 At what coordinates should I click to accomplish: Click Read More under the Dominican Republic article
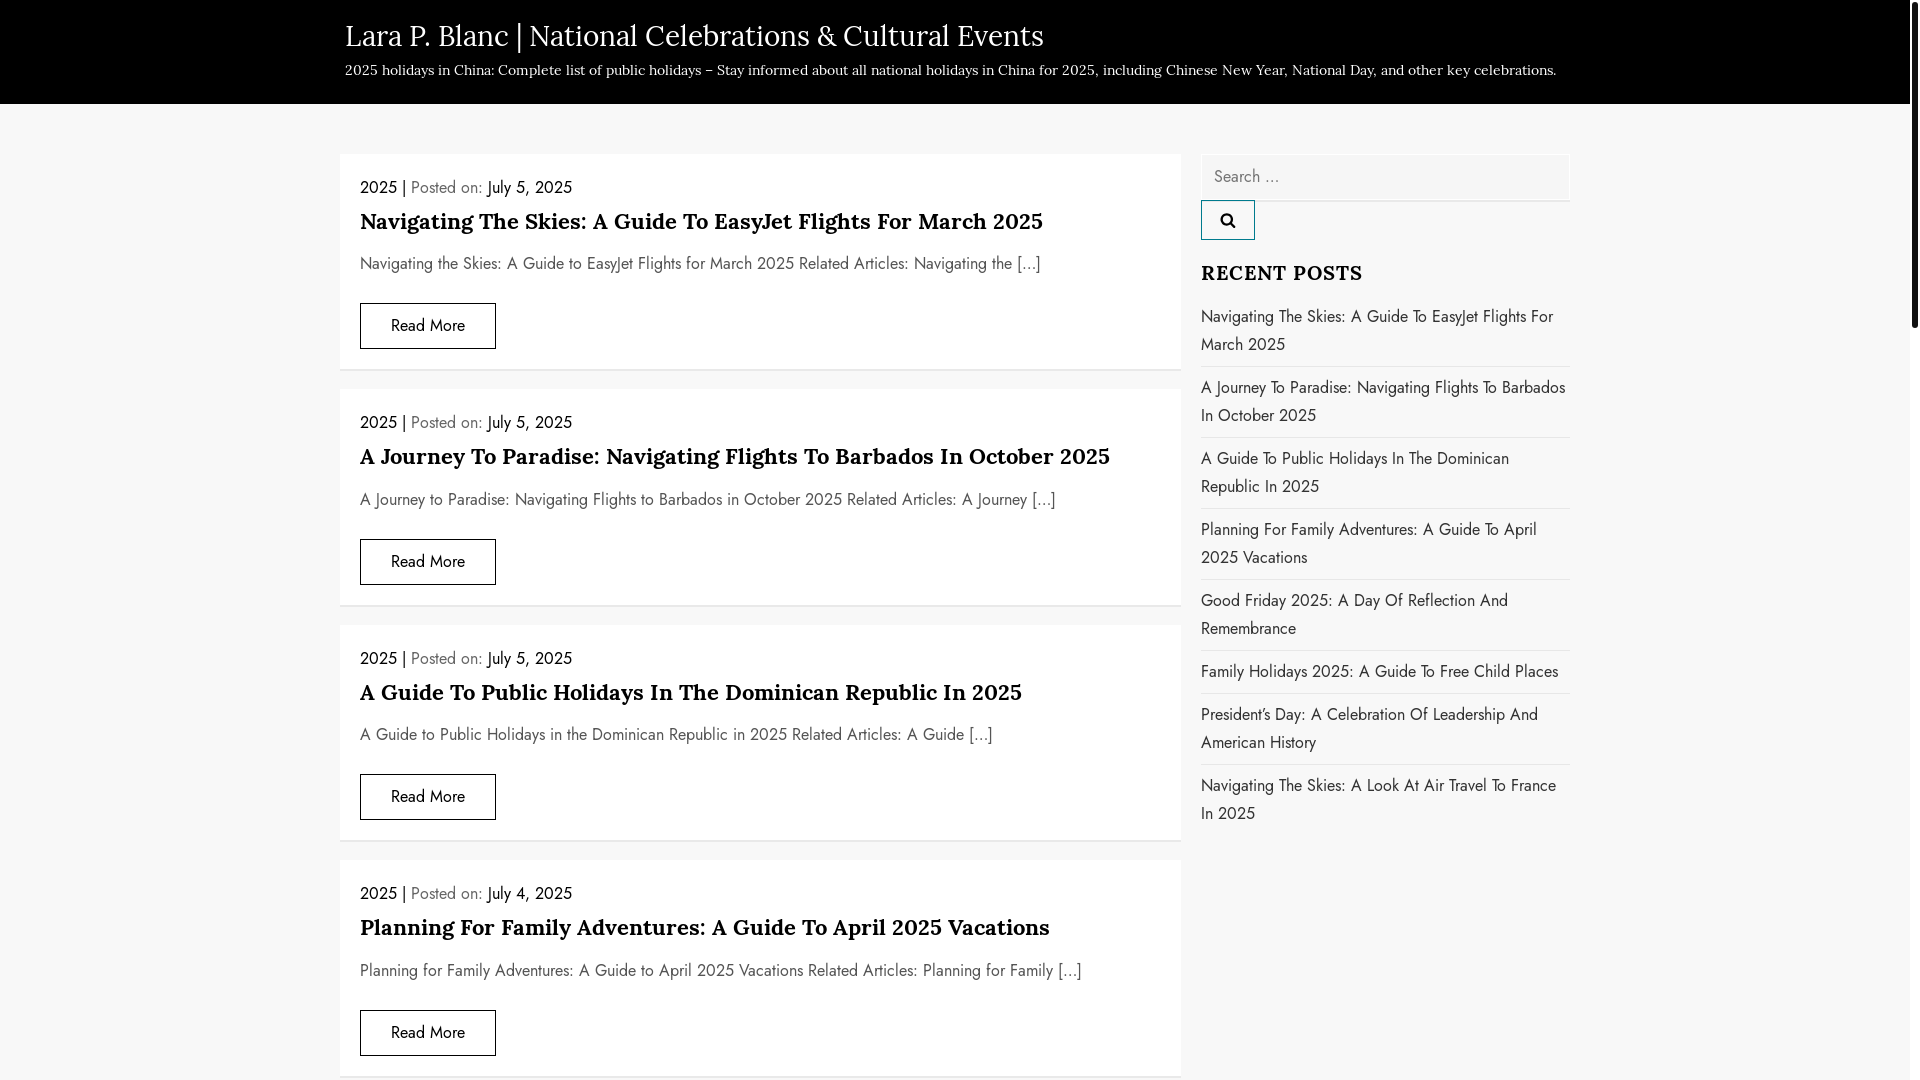click(x=427, y=797)
